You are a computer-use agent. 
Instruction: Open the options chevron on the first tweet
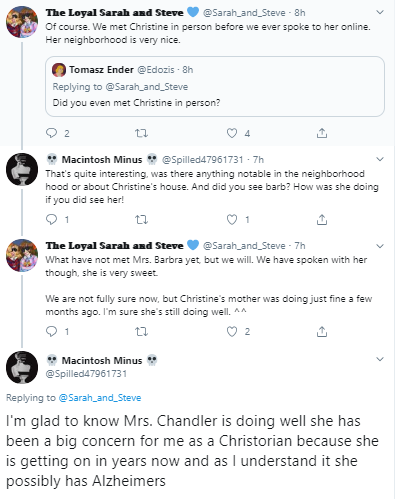pos(380,12)
